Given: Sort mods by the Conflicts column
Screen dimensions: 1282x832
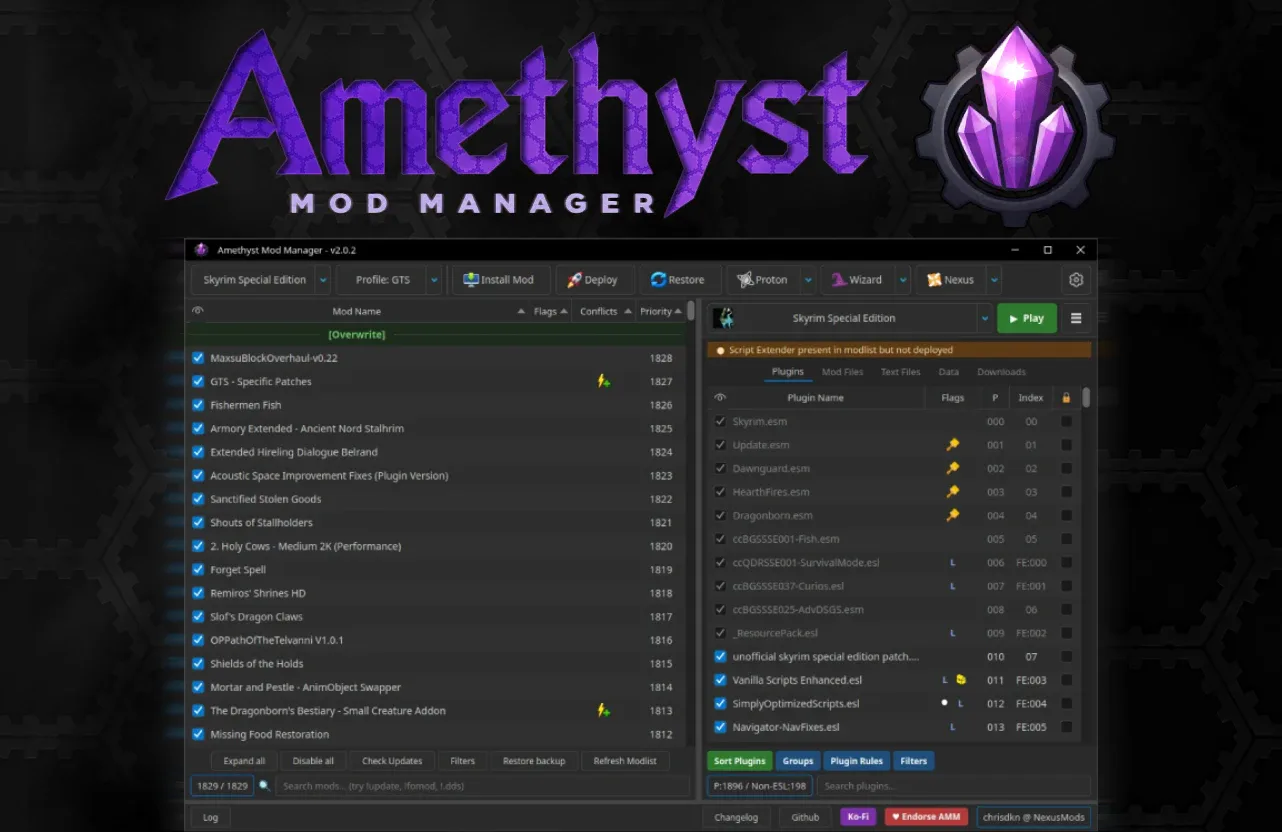Looking at the screenshot, I should tap(603, 311).
